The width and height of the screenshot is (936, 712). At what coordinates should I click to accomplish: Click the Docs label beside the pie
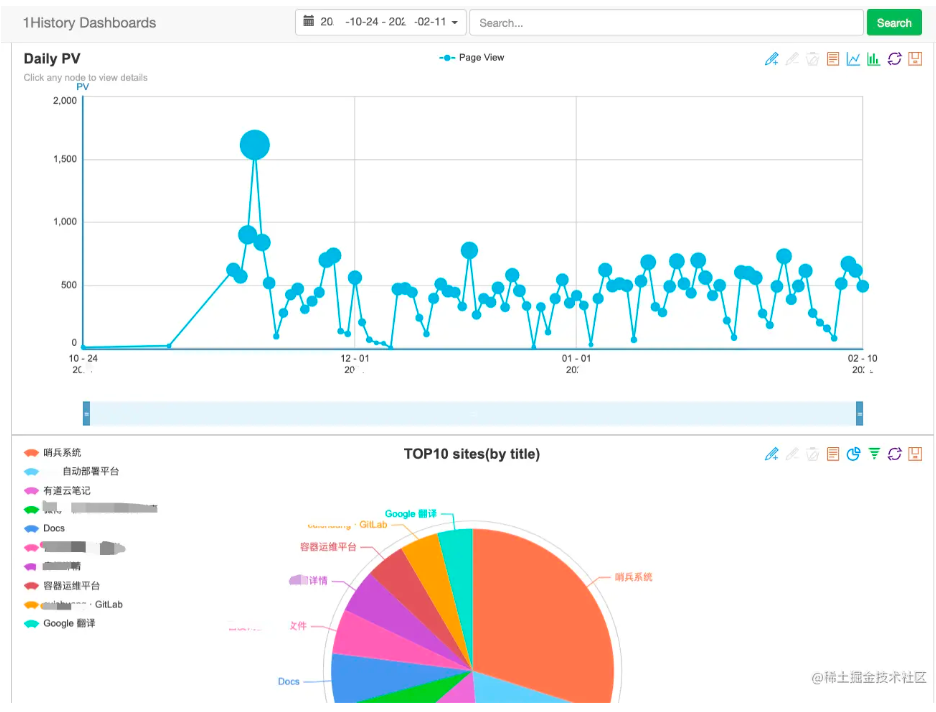[x=288, y=682]
